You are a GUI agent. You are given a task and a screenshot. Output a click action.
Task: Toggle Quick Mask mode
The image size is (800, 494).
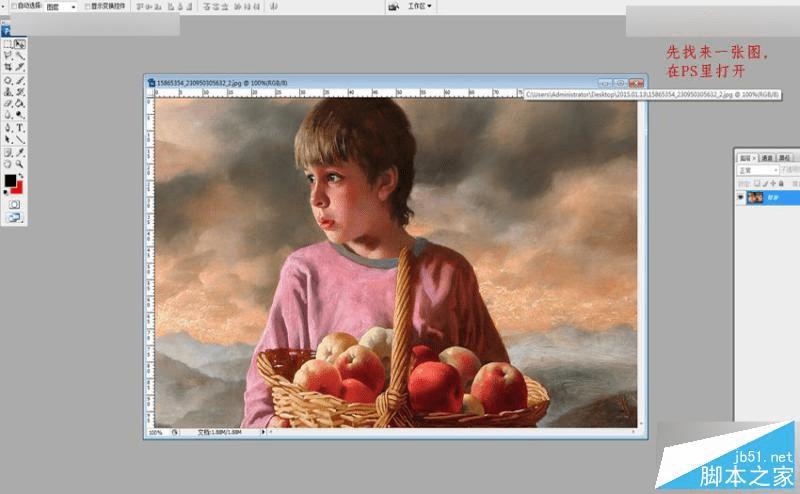(x=14, y=204)
